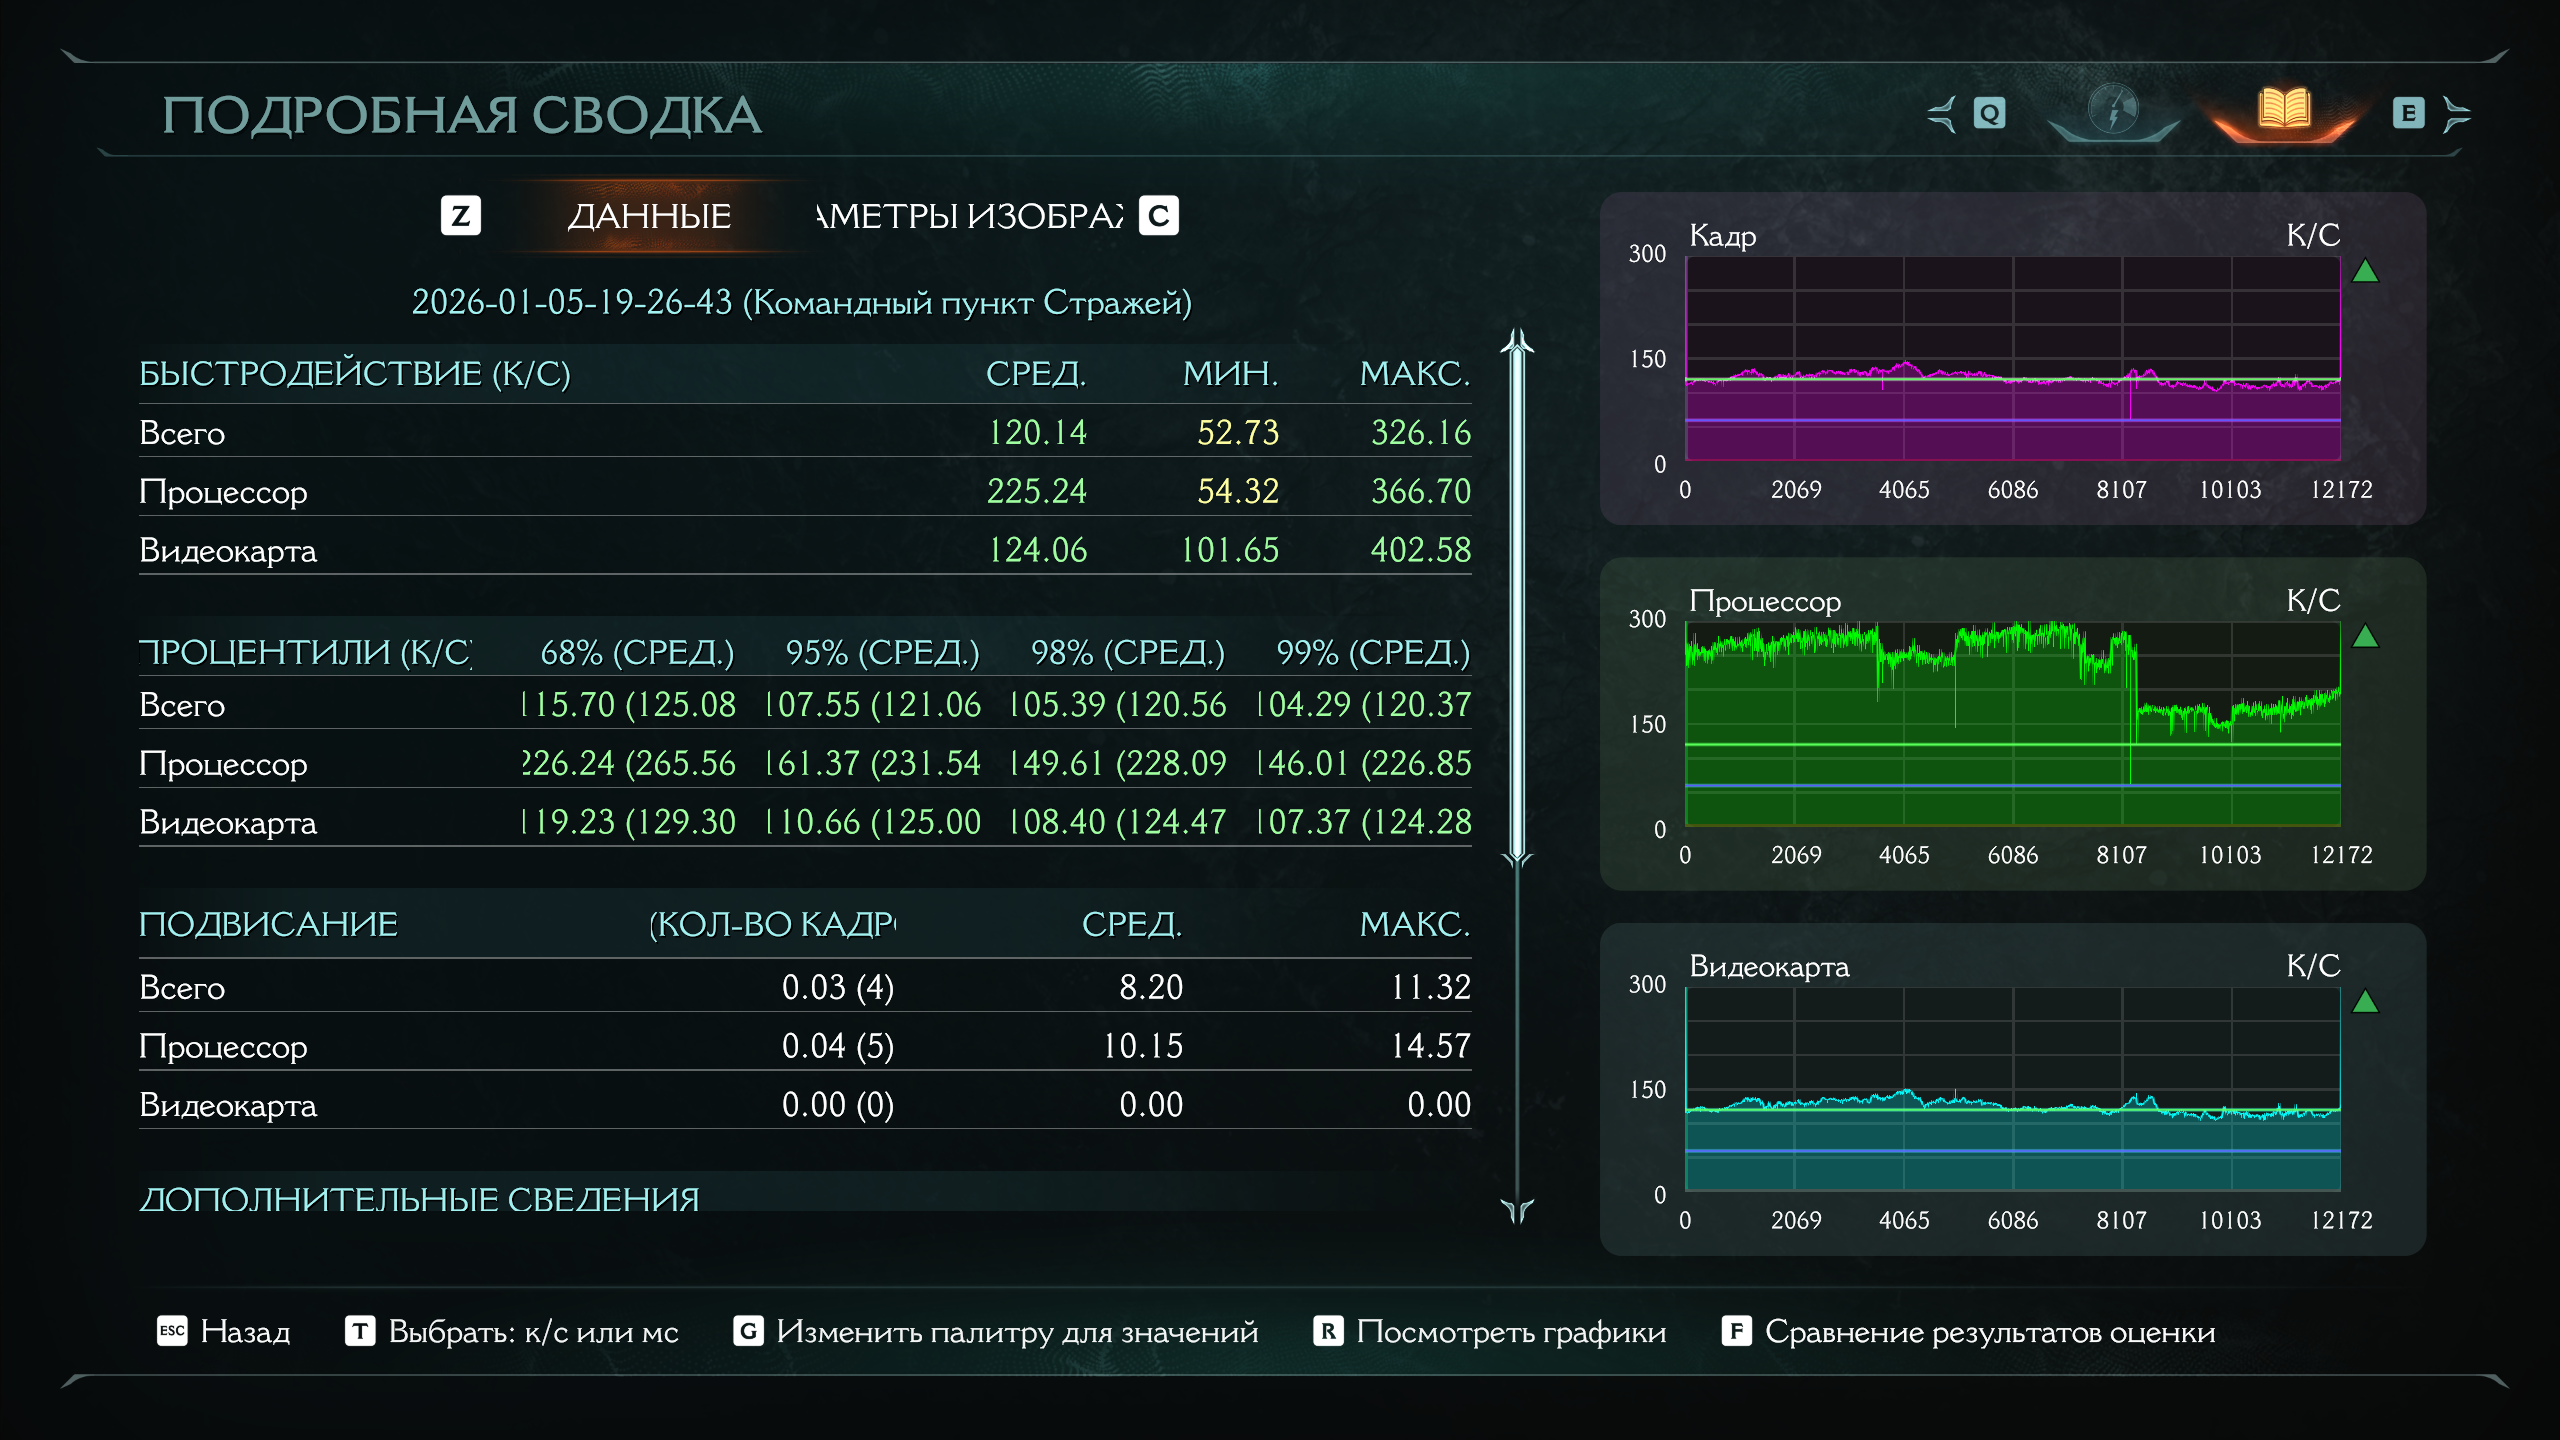Click the E key next-page icon

[x=2408, y=114]
